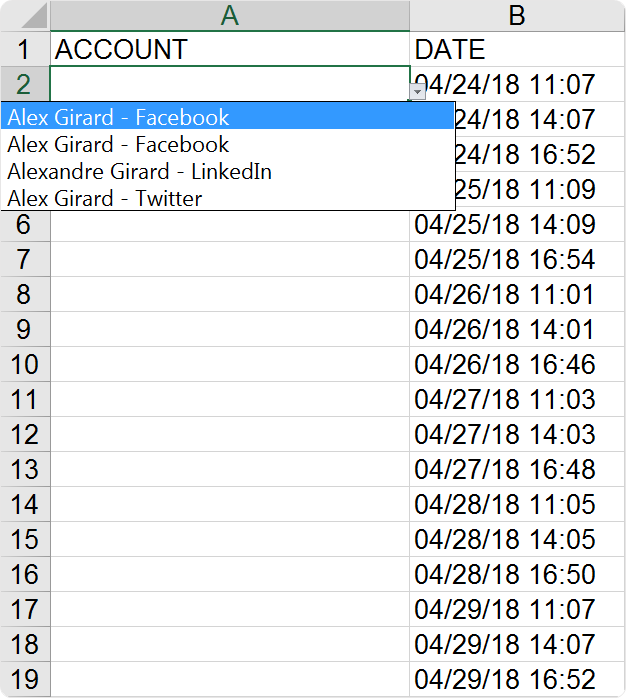Click date cell 04/26/18 11:01

pyautogui.click(x=517, y=294)
